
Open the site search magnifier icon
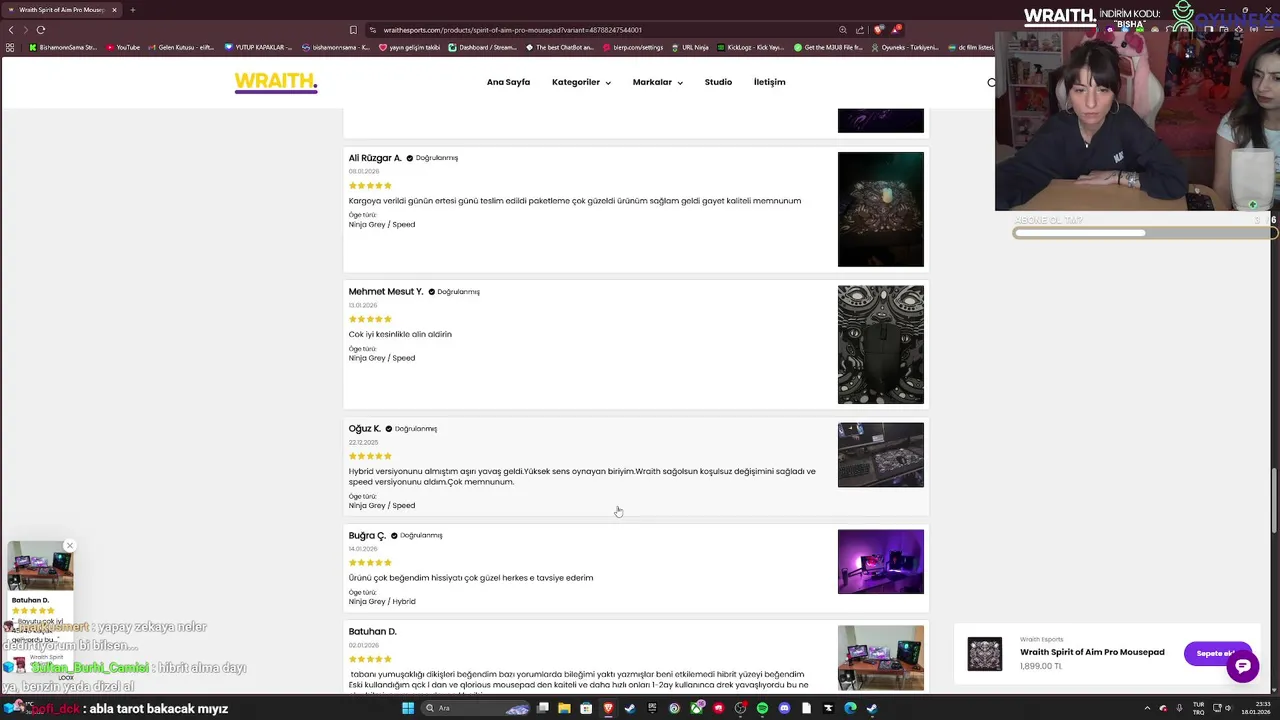(991, 83)
